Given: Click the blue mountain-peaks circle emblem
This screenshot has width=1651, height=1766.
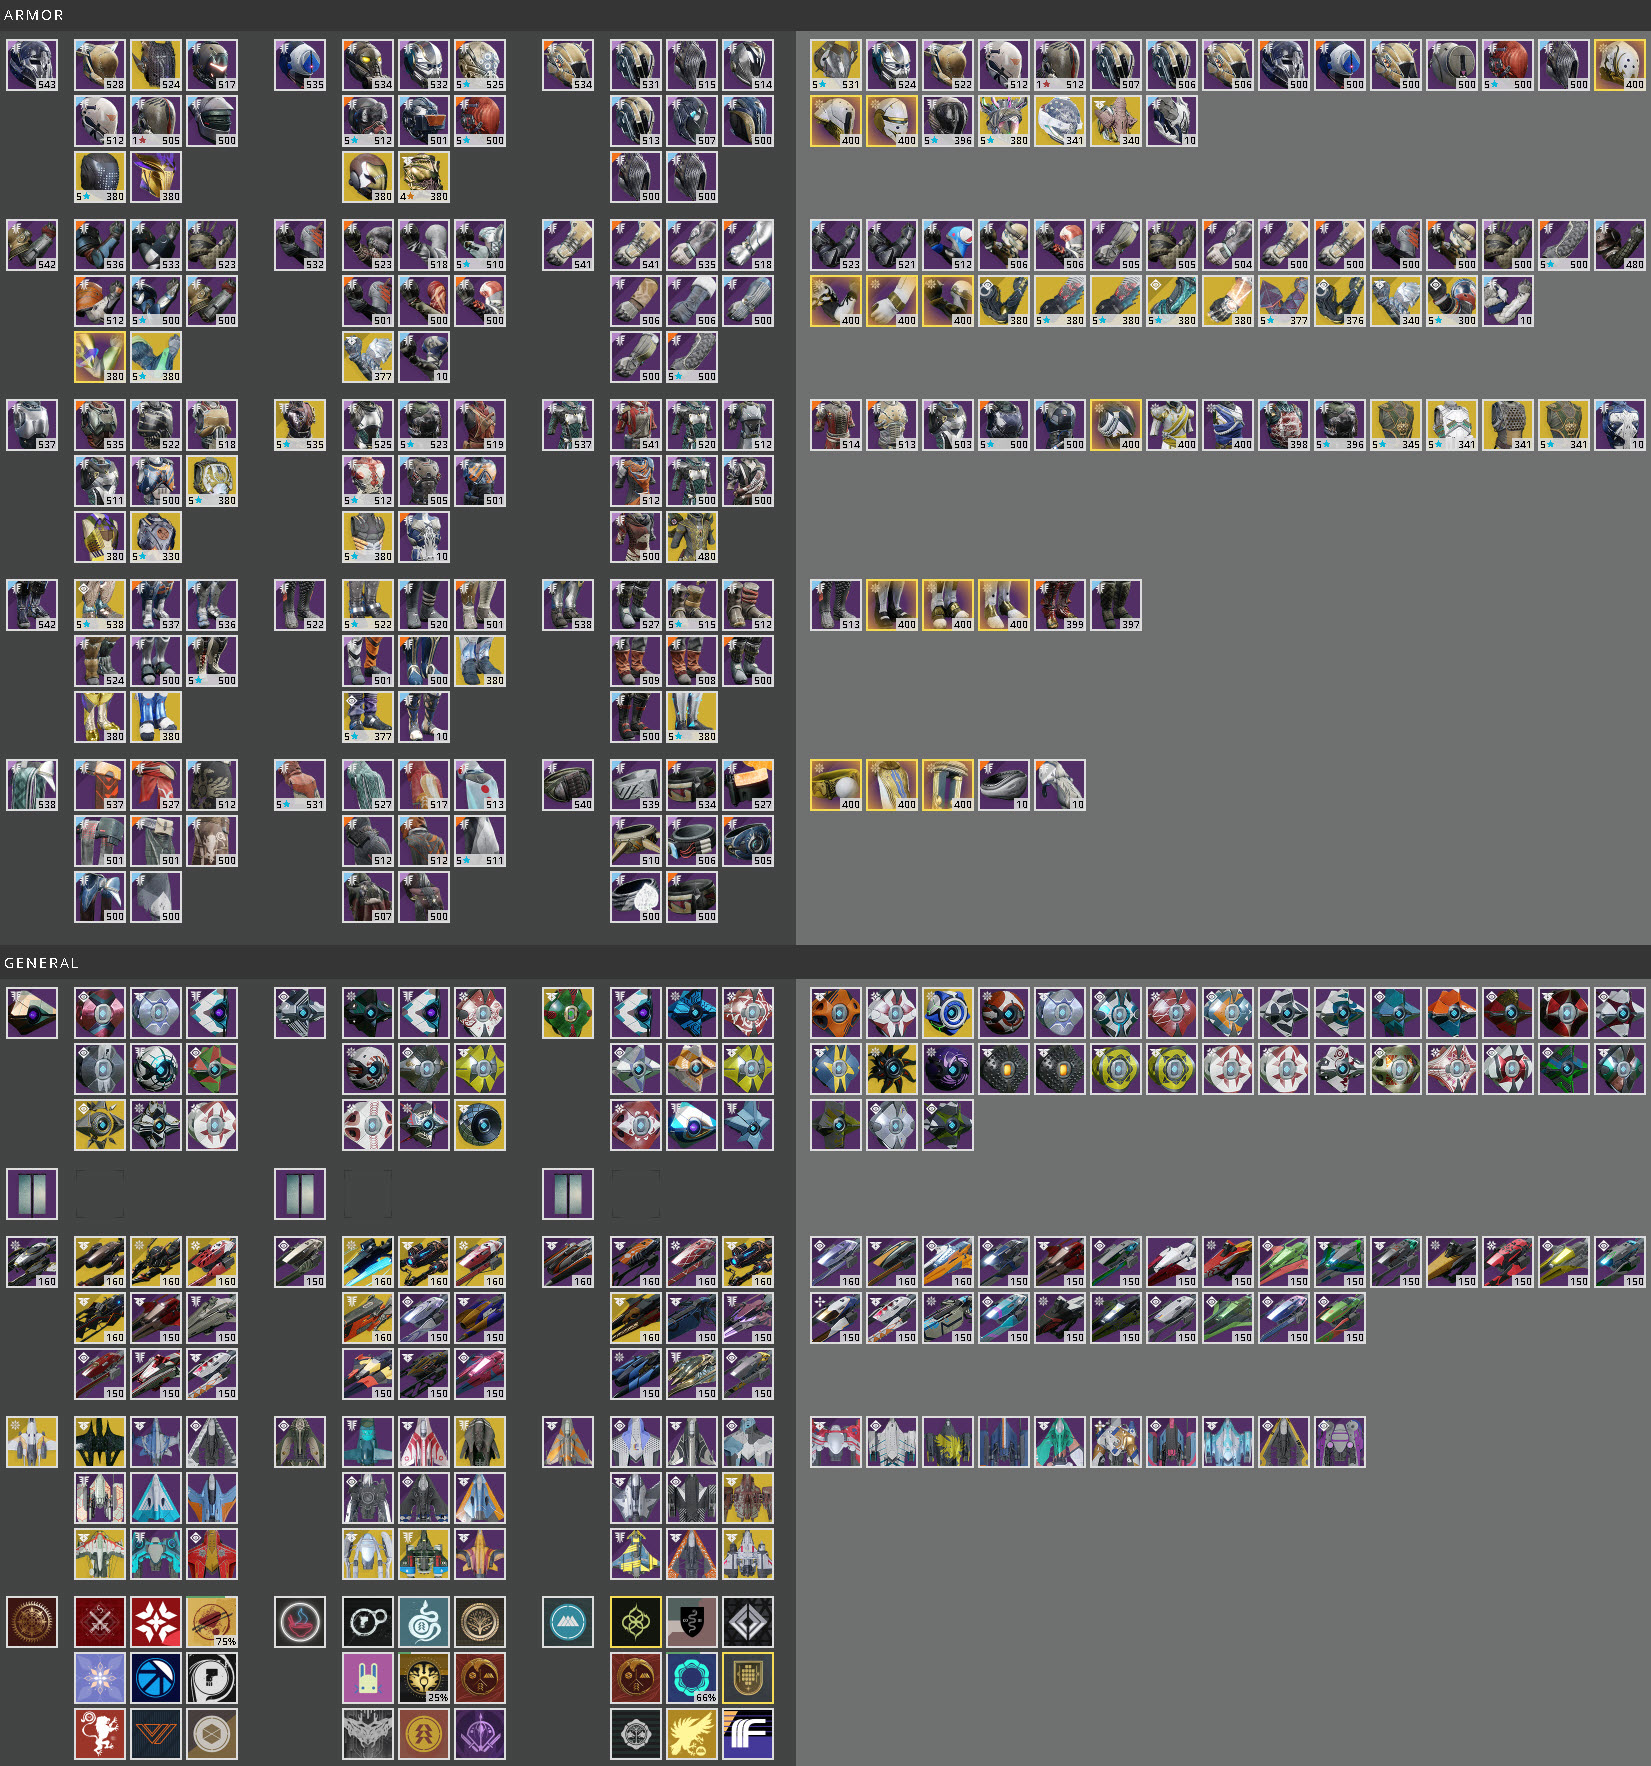Looking at the screenshot, I should click(568, 1622).
